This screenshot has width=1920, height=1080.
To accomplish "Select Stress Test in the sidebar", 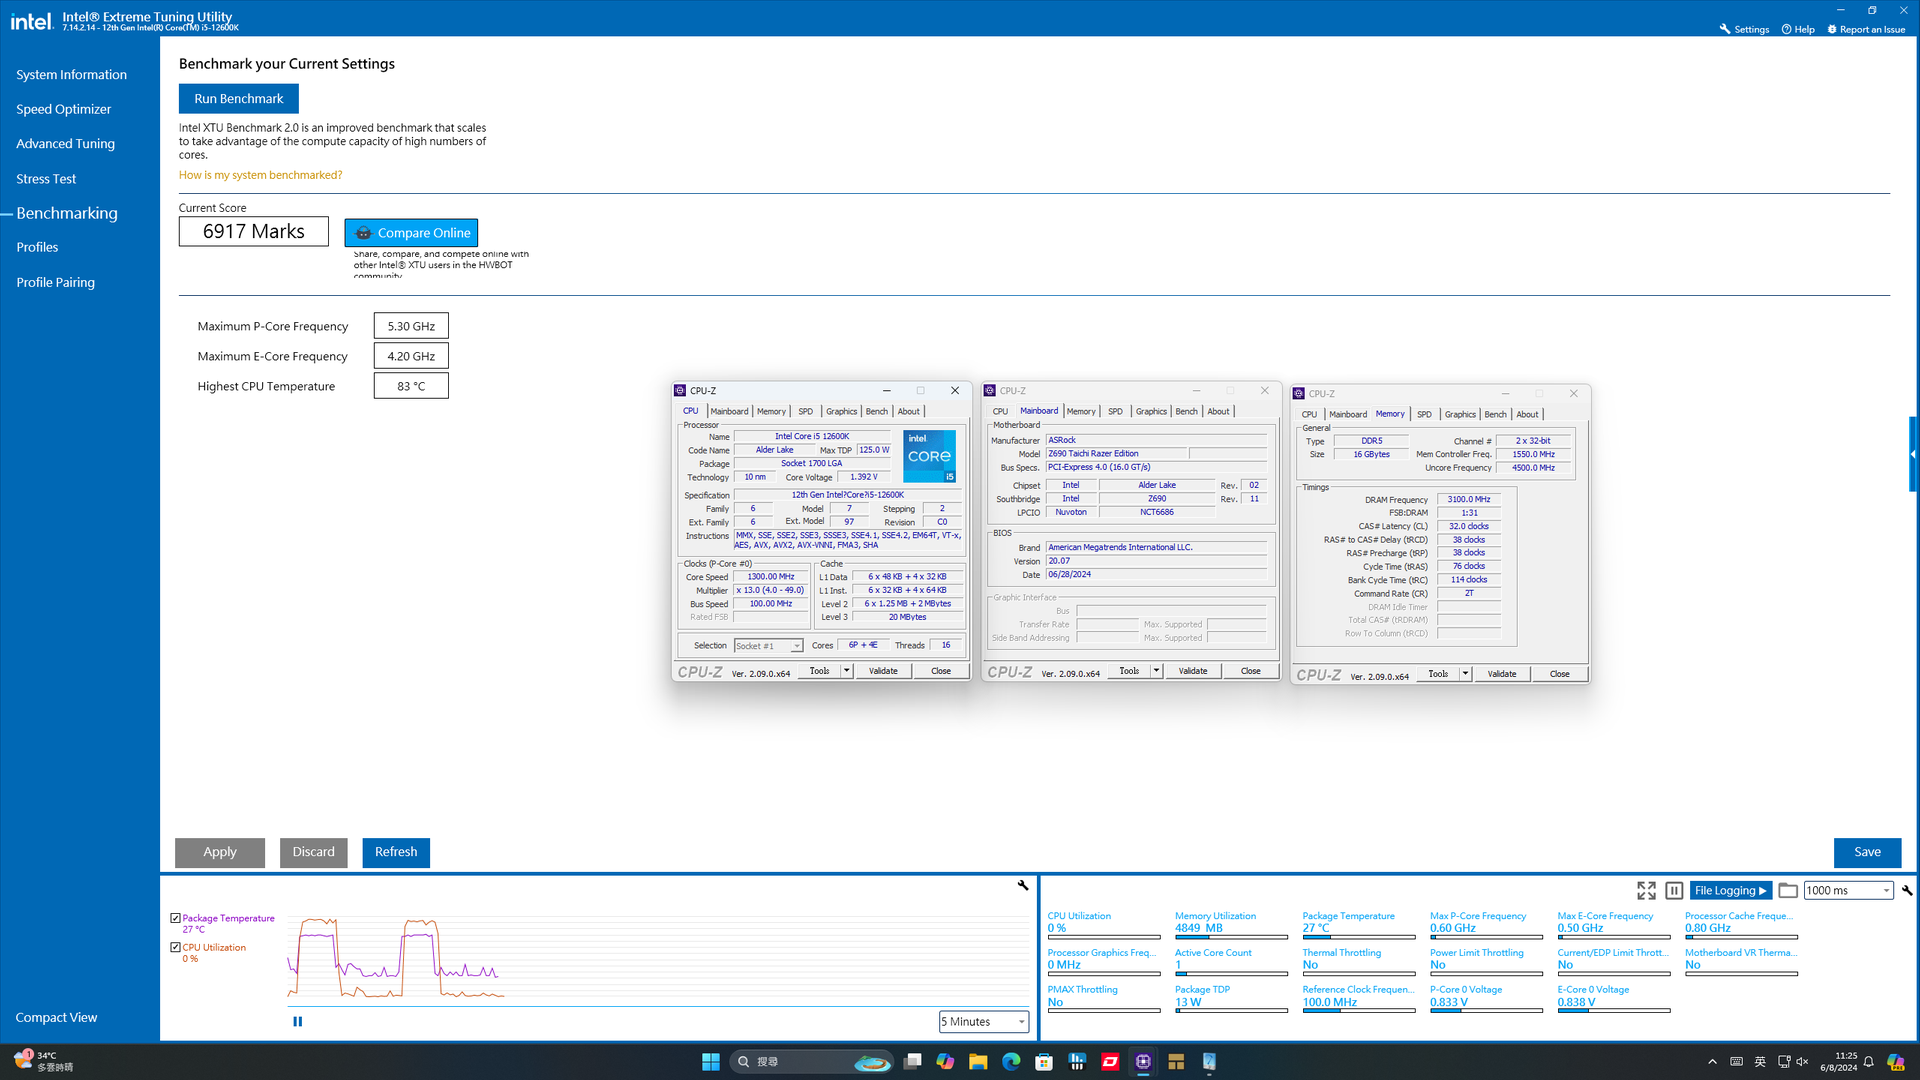I will (45, 179).
